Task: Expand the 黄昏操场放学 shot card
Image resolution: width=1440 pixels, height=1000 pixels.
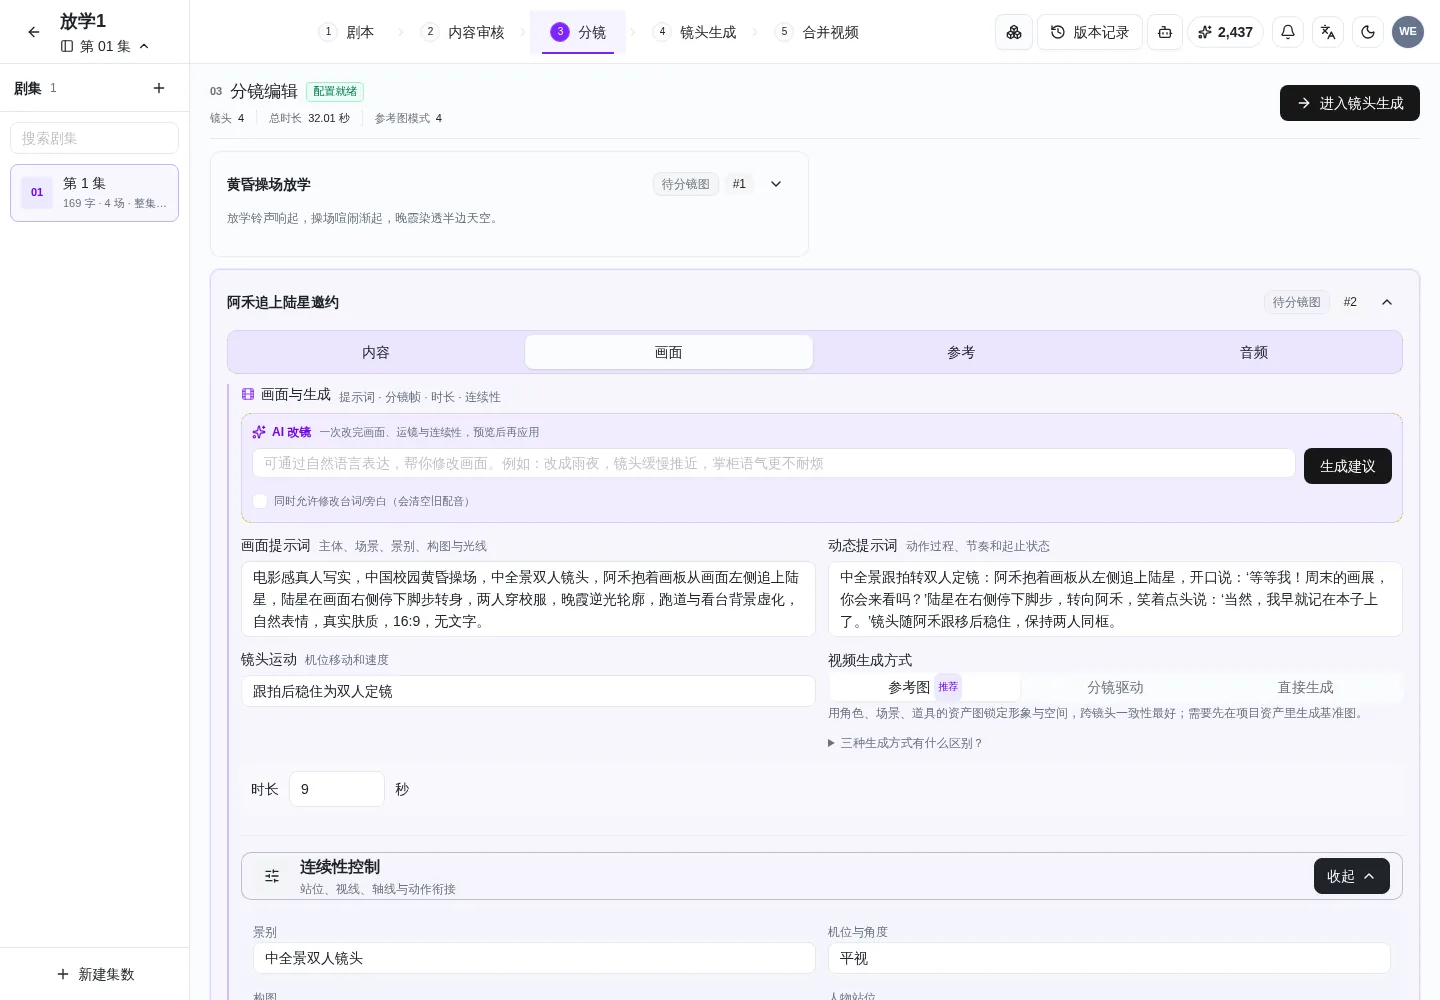Action: [776, 184]
